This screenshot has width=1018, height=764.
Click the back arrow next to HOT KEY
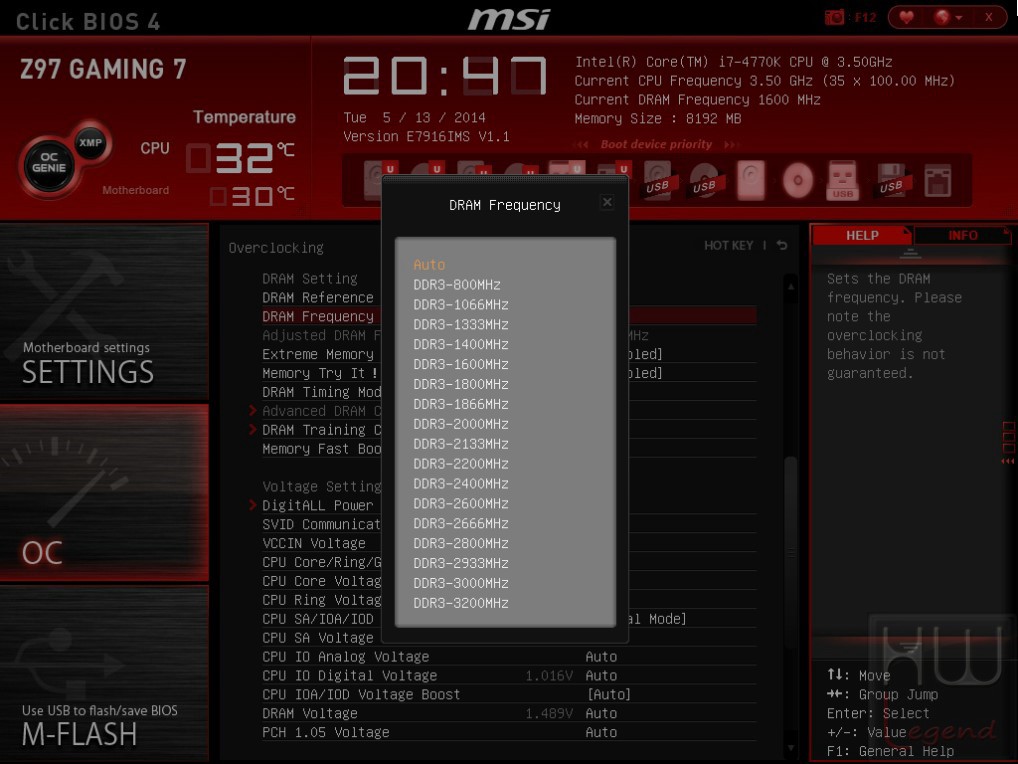click(782, 245)
